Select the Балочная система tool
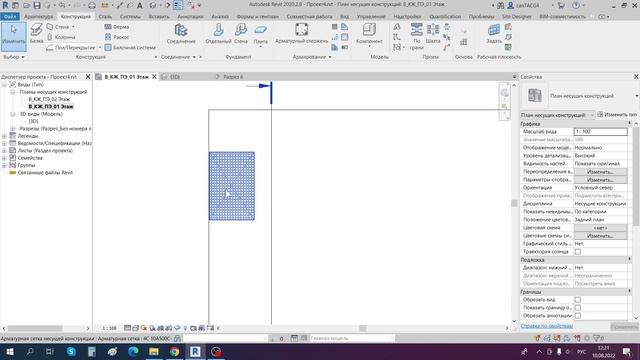 (130, 47)
